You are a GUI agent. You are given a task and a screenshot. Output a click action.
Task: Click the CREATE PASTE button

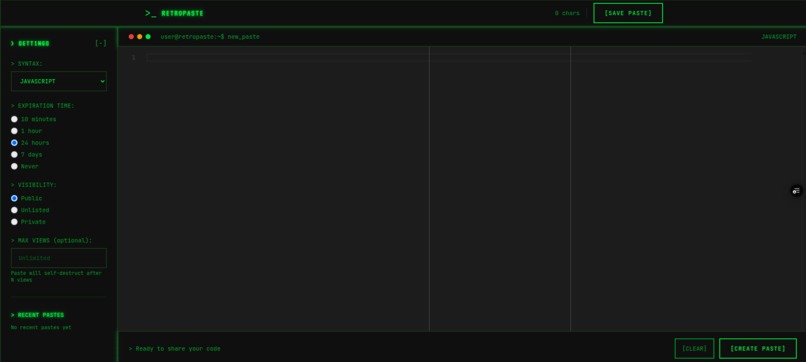pos(758,349)
